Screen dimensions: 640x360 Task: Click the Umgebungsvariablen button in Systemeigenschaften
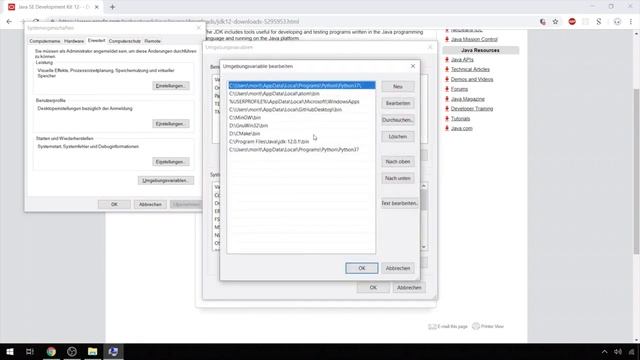[166, 180]
